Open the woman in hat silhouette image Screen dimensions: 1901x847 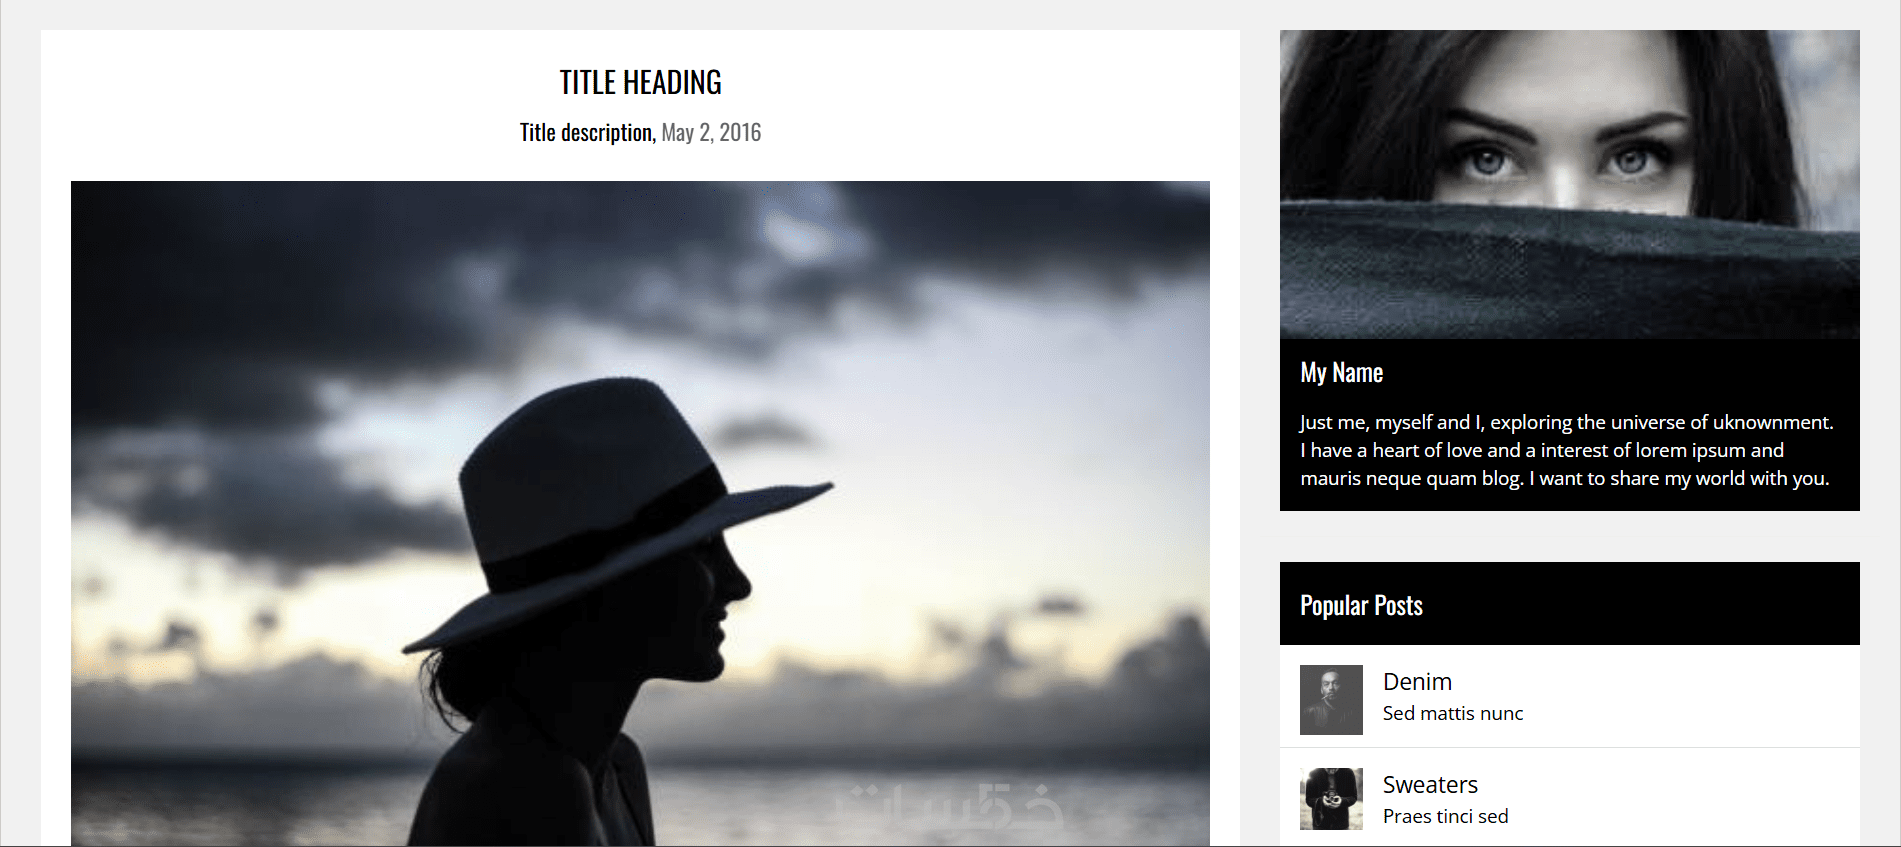point(640,513)
